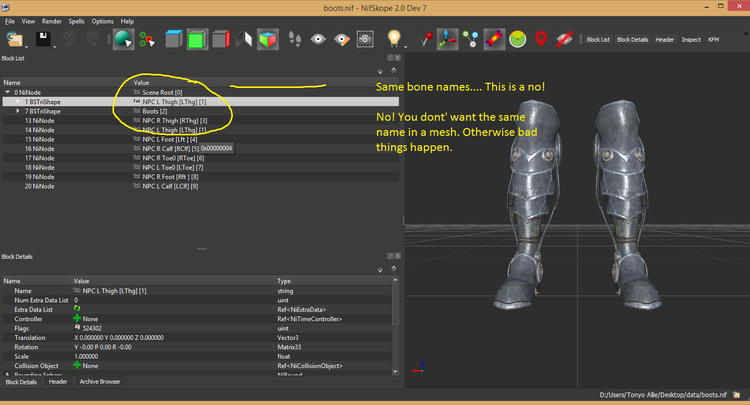The height and width of the screenshot is (405, 750).
Task: Take a screenshot with camera icon
Action: (x=365, y=39)
